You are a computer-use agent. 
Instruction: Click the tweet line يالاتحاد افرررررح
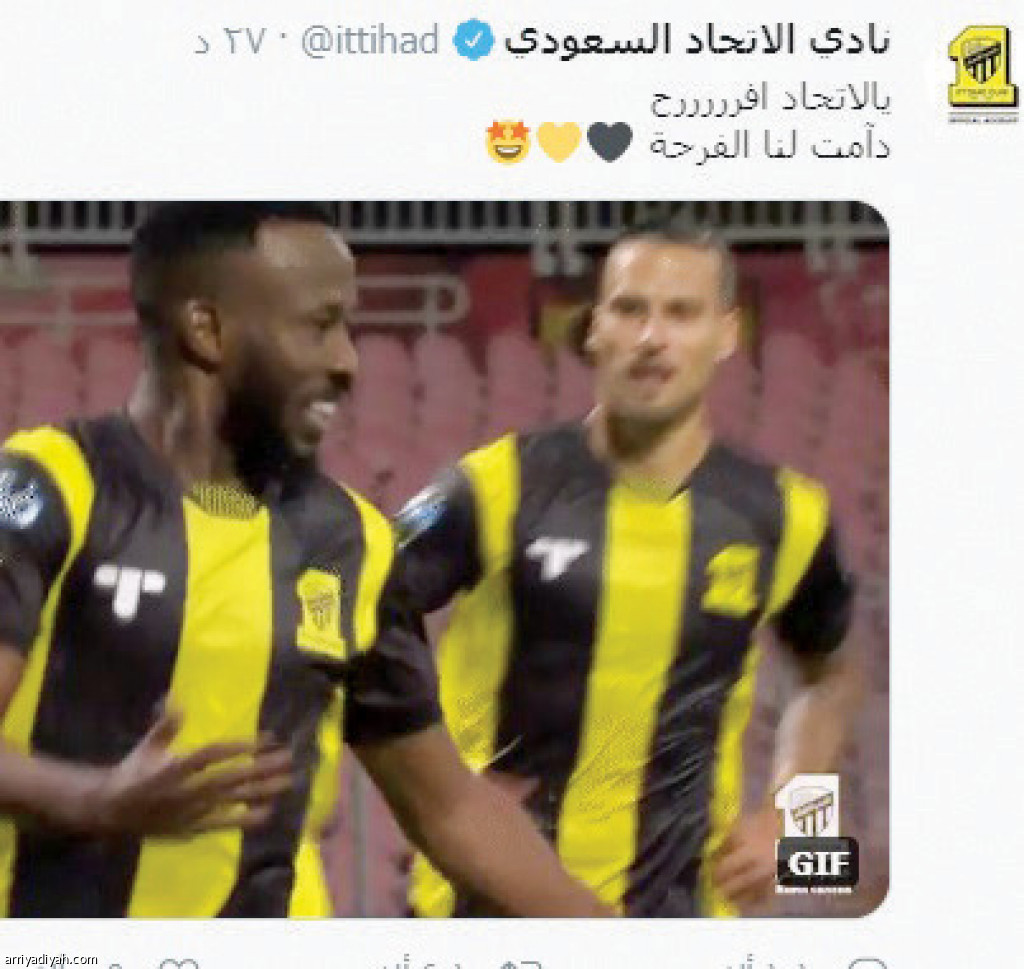[770, 100]
